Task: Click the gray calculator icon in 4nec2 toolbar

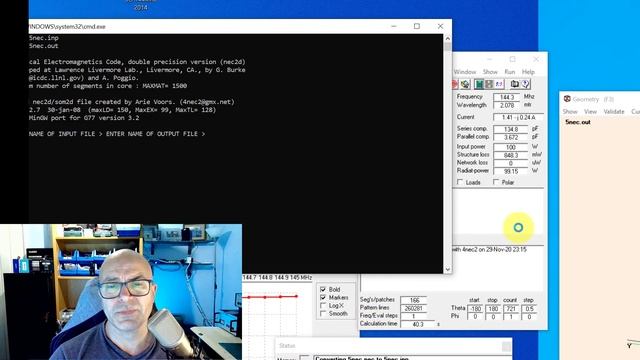Action: pyautogui.click(x=489, y=84)
